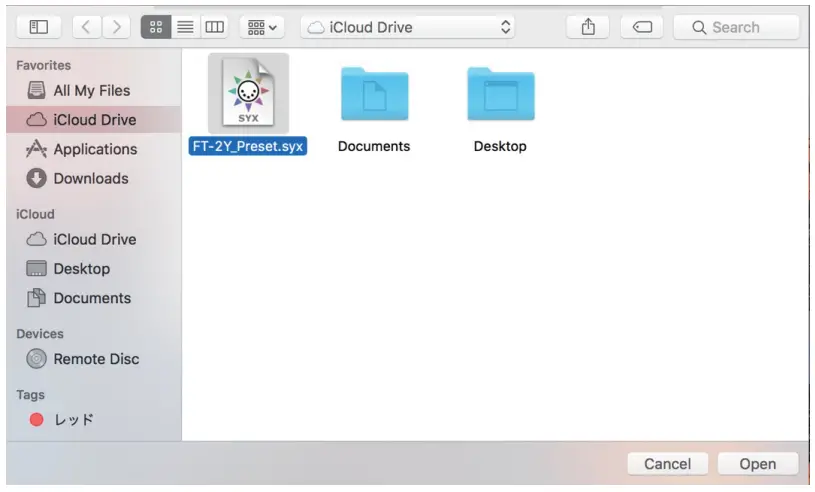Viewport: 815px width, 492px height.
Task: Select iCloud Drive under iCloud section
Action: click(x=94, y=239)
